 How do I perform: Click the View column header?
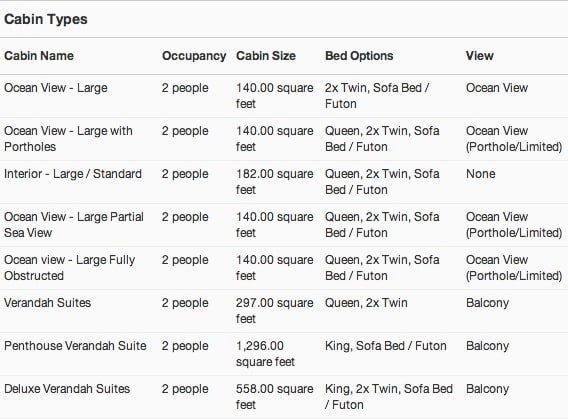[x=480, y=56]
